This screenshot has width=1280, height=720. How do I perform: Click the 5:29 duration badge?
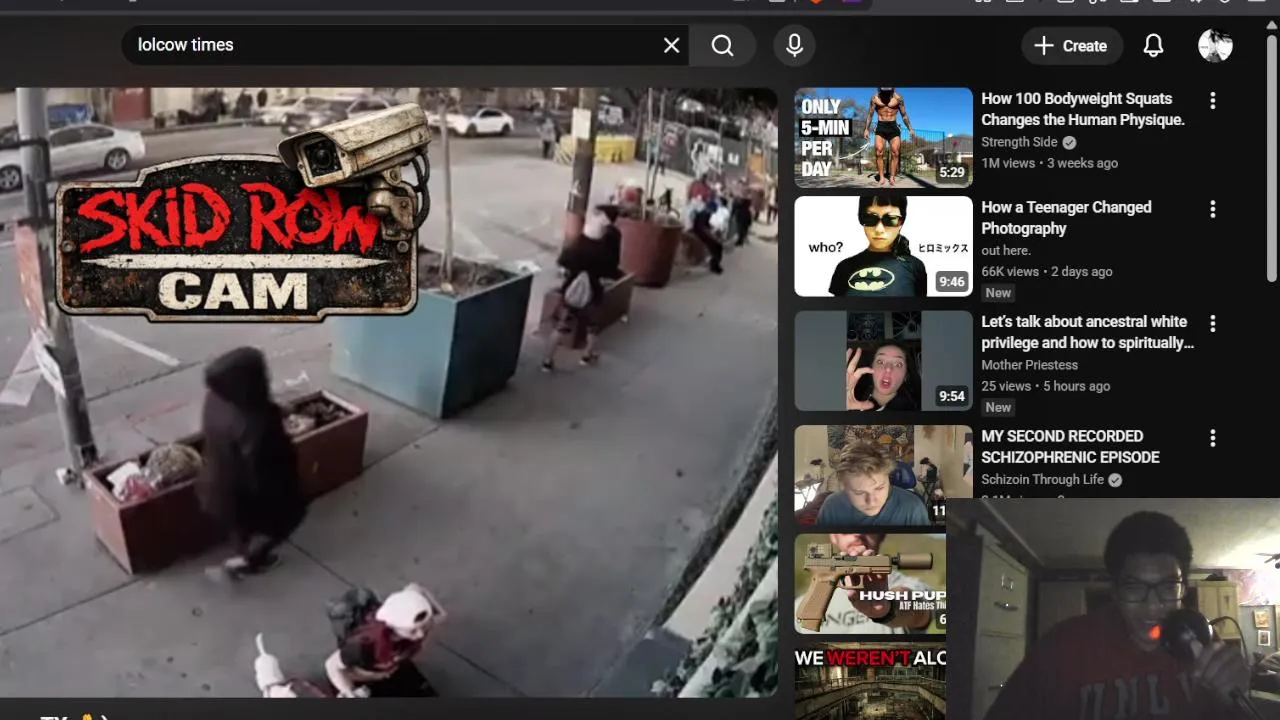tap(952, 173)
